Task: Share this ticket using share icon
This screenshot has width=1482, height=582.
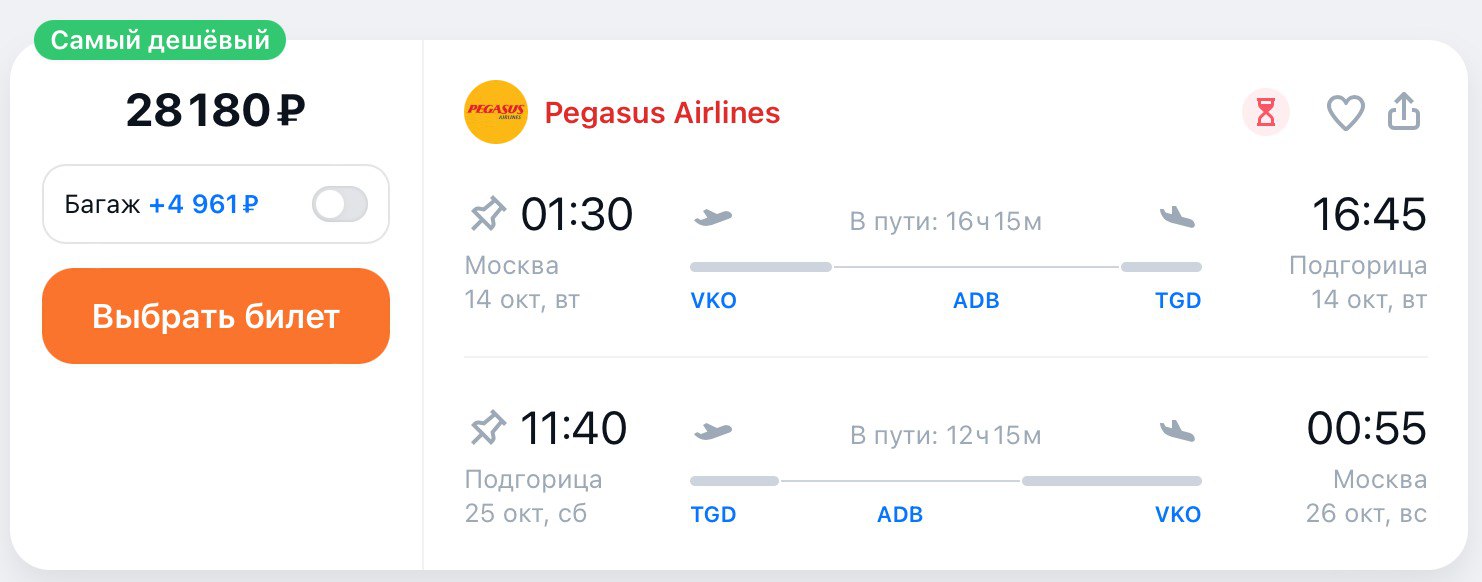Action: pyautogui.click(x=1404, y=112)
